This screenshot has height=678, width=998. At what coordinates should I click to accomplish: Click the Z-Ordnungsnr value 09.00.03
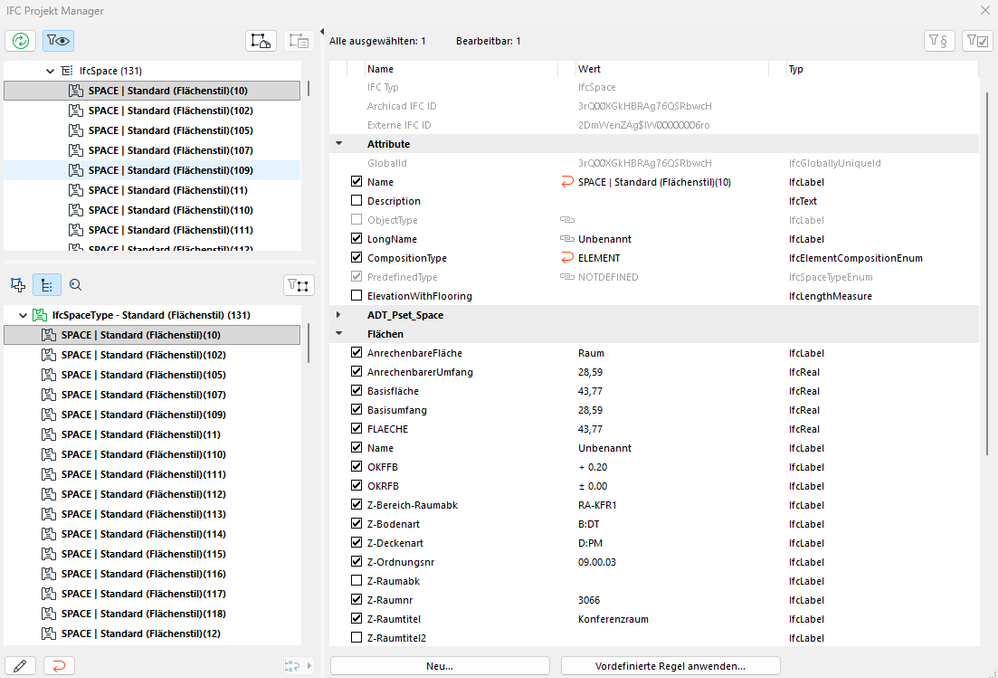coord(597,562)
